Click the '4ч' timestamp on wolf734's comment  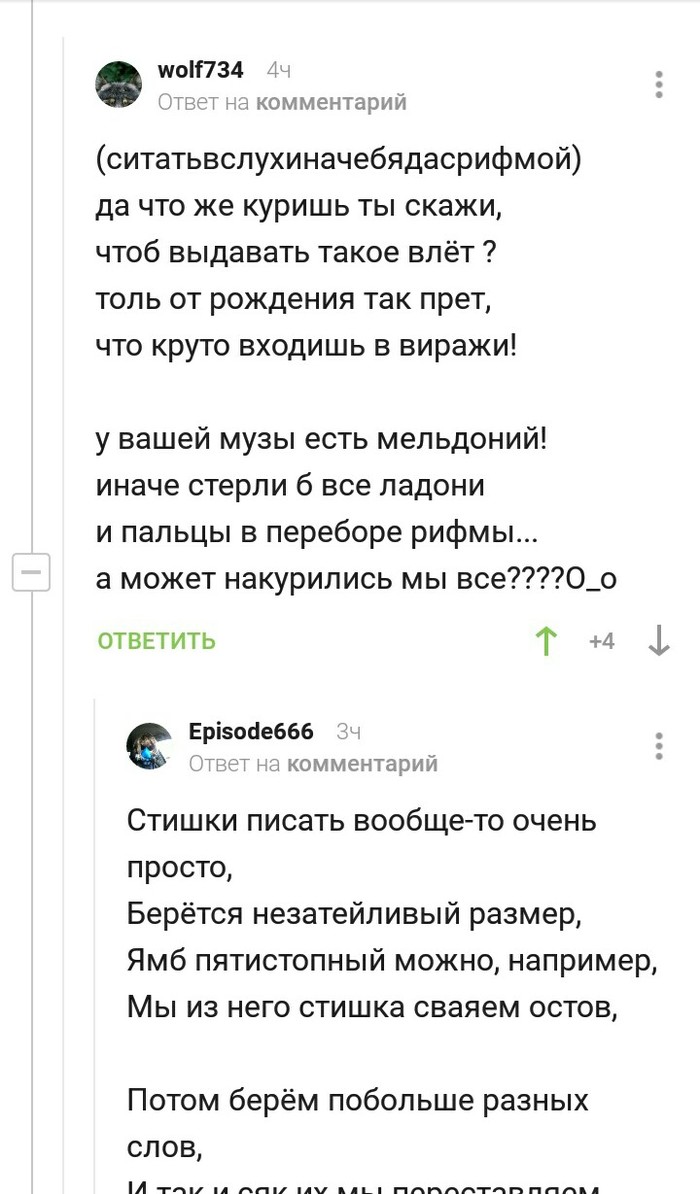click(279, 70)
